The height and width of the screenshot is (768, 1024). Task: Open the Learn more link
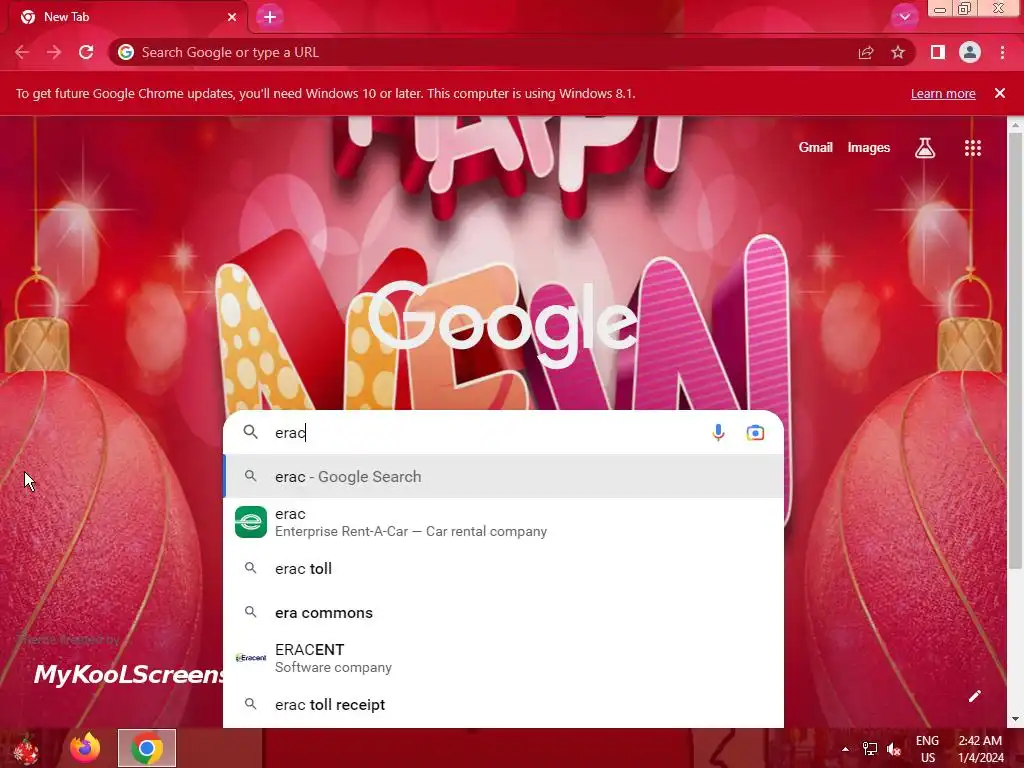tap(943, 93)
